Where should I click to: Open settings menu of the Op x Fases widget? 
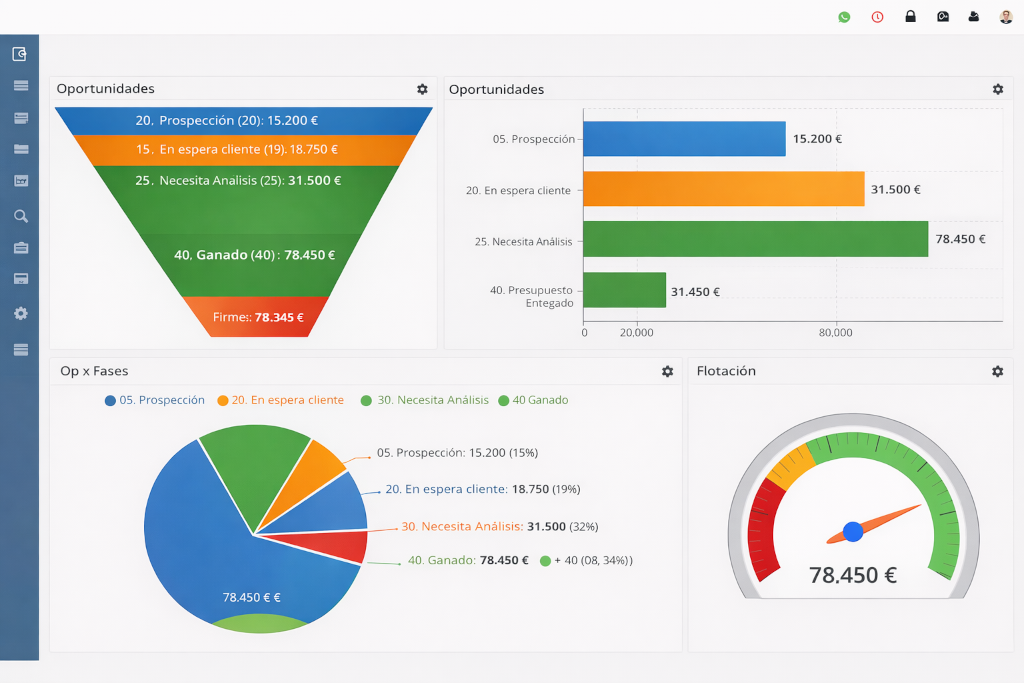click(x=666, y=370)
